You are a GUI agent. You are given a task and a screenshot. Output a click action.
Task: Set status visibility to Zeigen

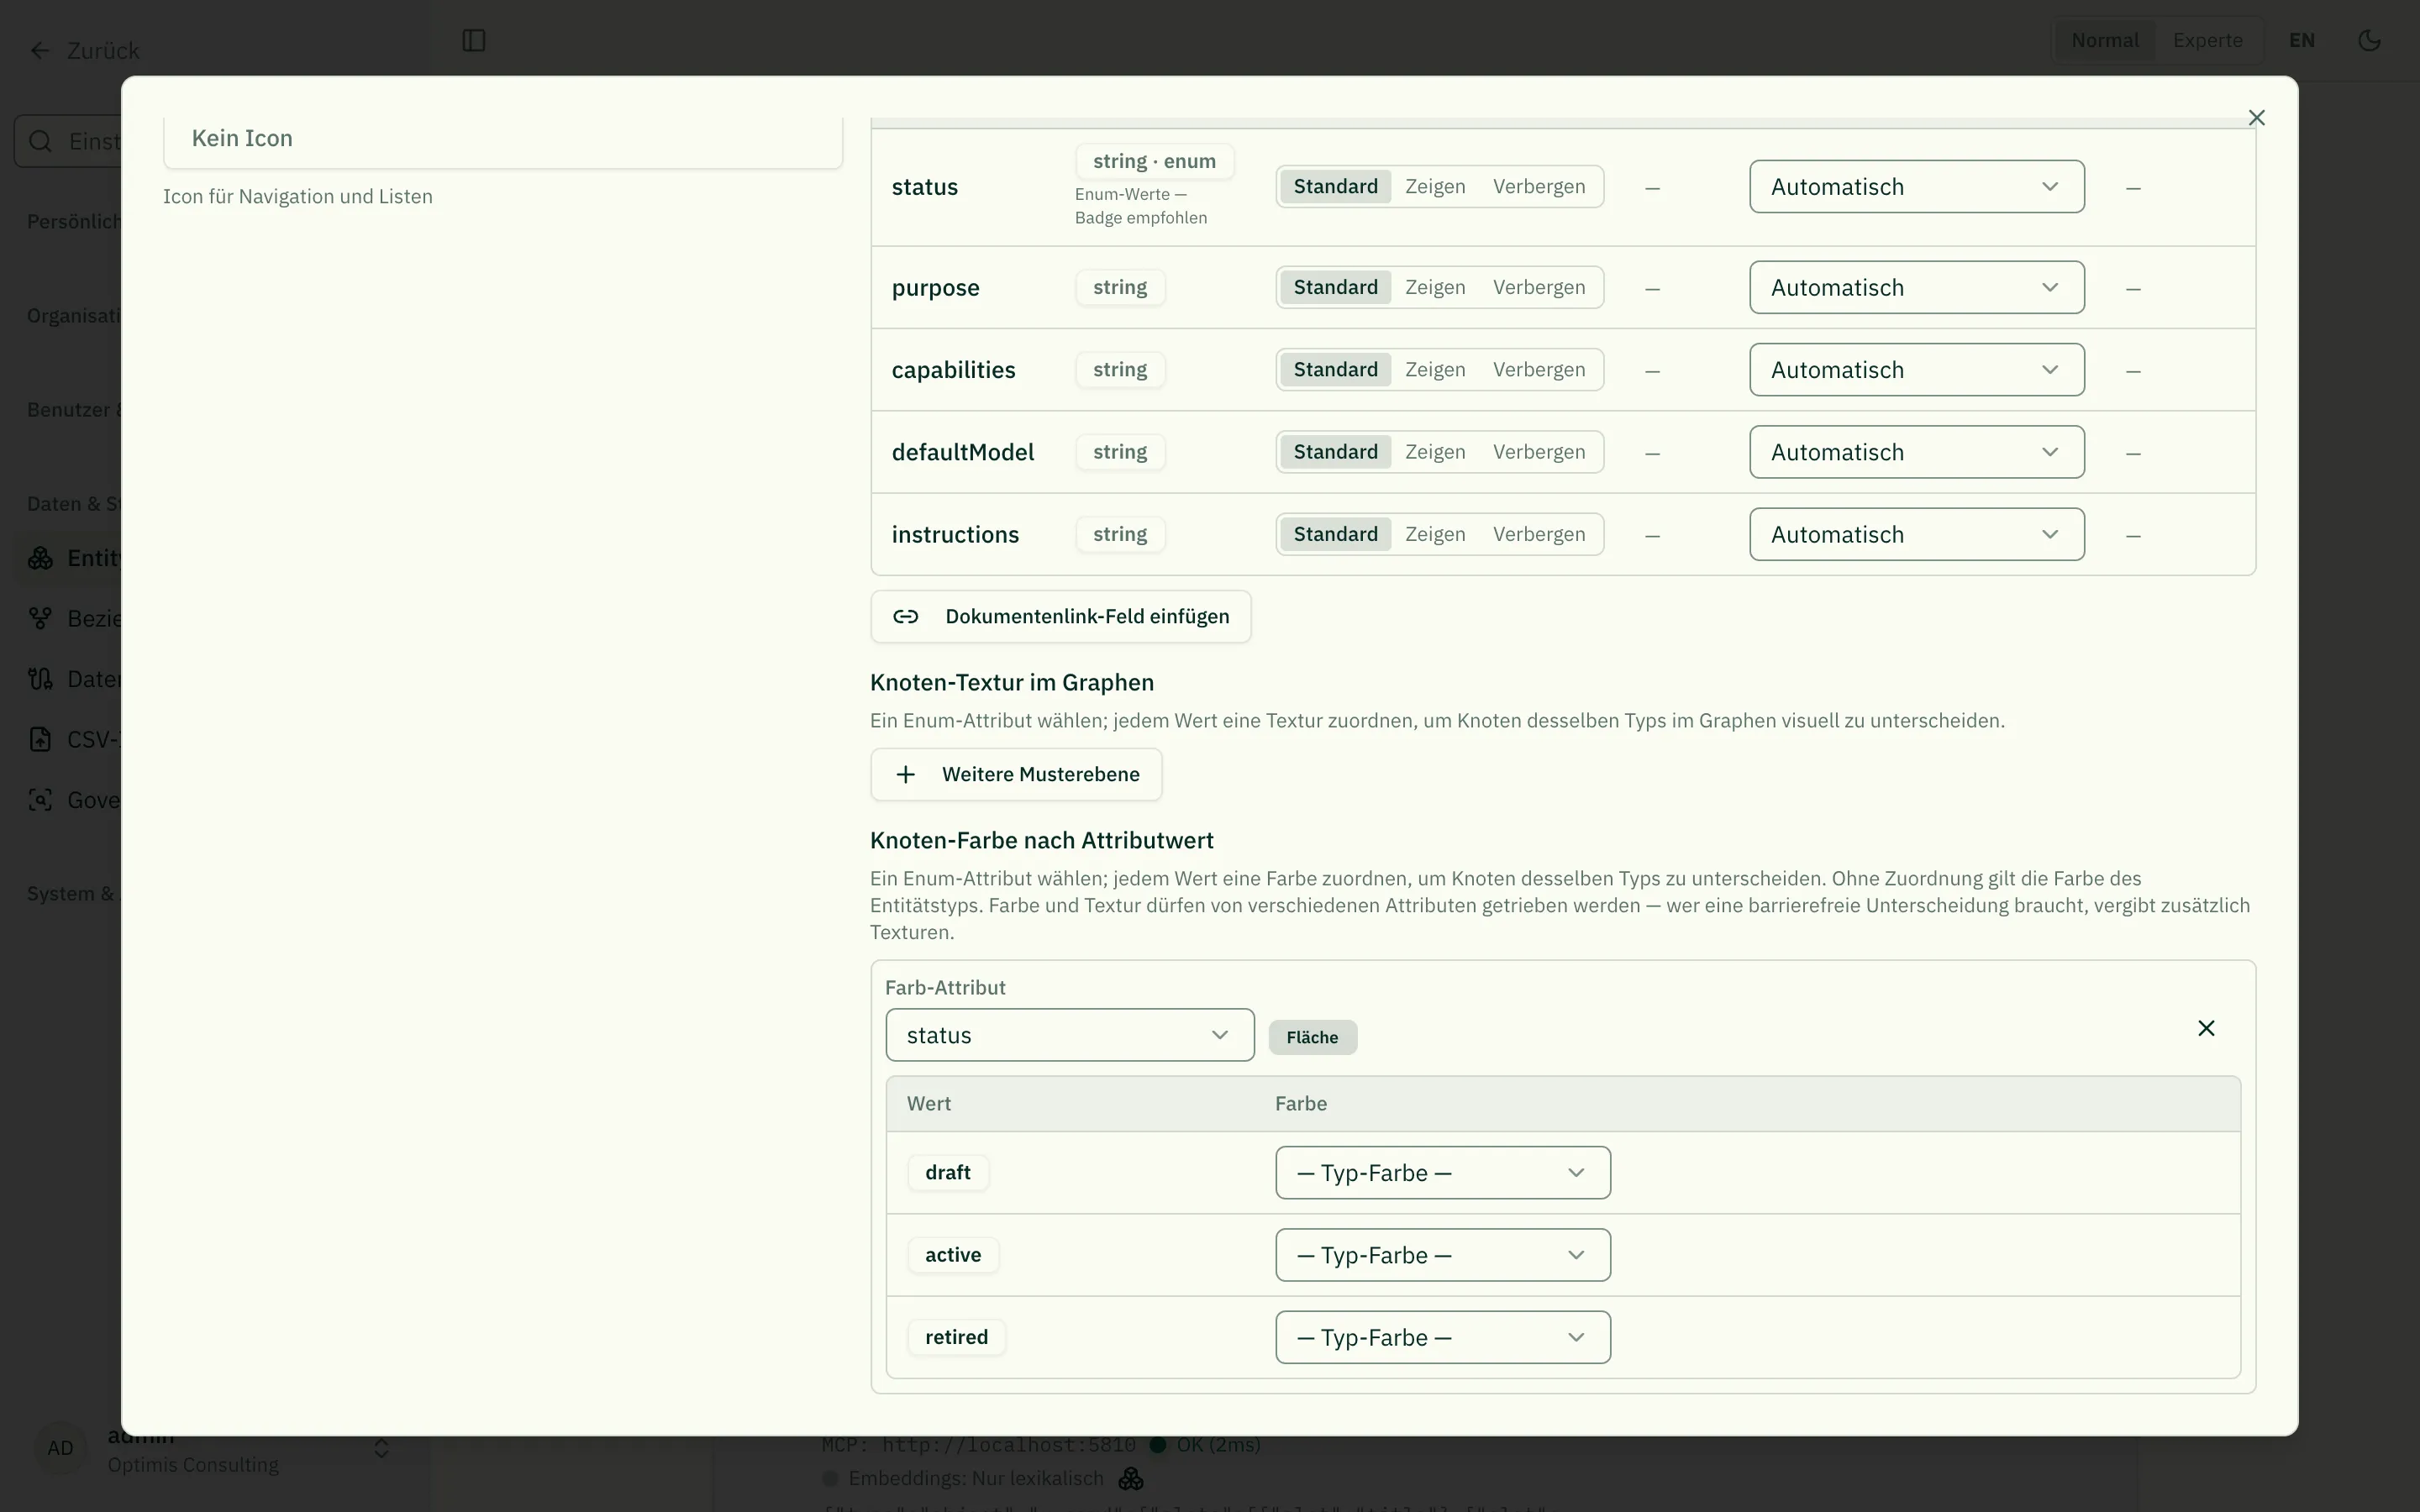point(1435,187)
